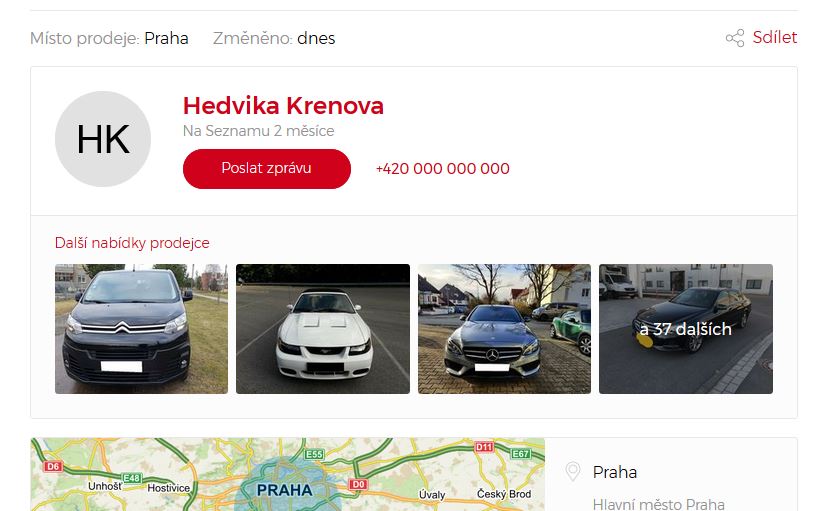This screenshot has height=511, width=820.
Task: Click the E55 route marker on map
Action: pos(314,454)
